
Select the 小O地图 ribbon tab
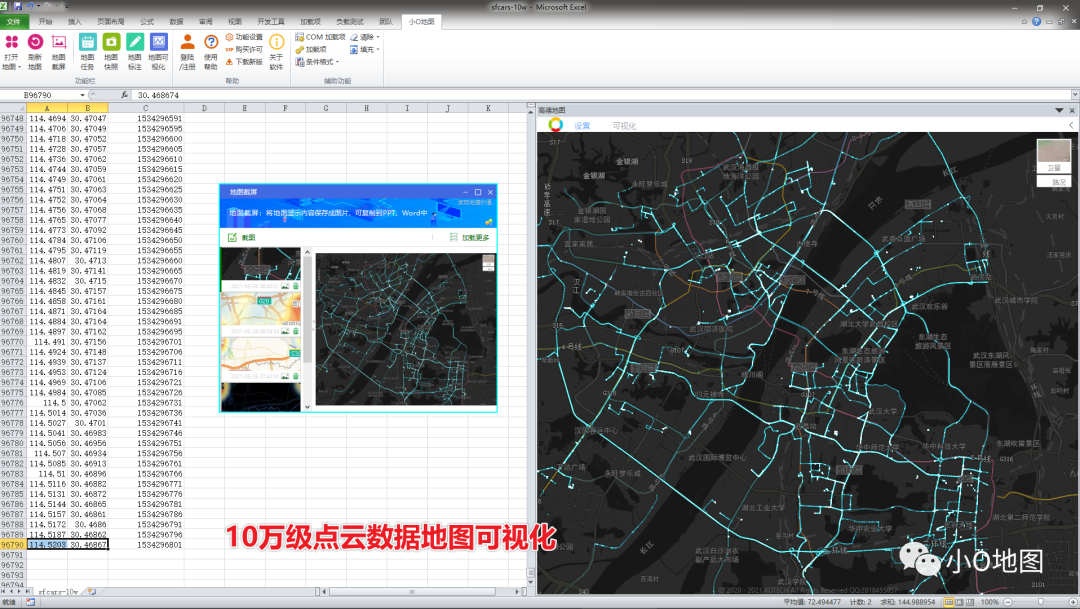coord(421,22)
